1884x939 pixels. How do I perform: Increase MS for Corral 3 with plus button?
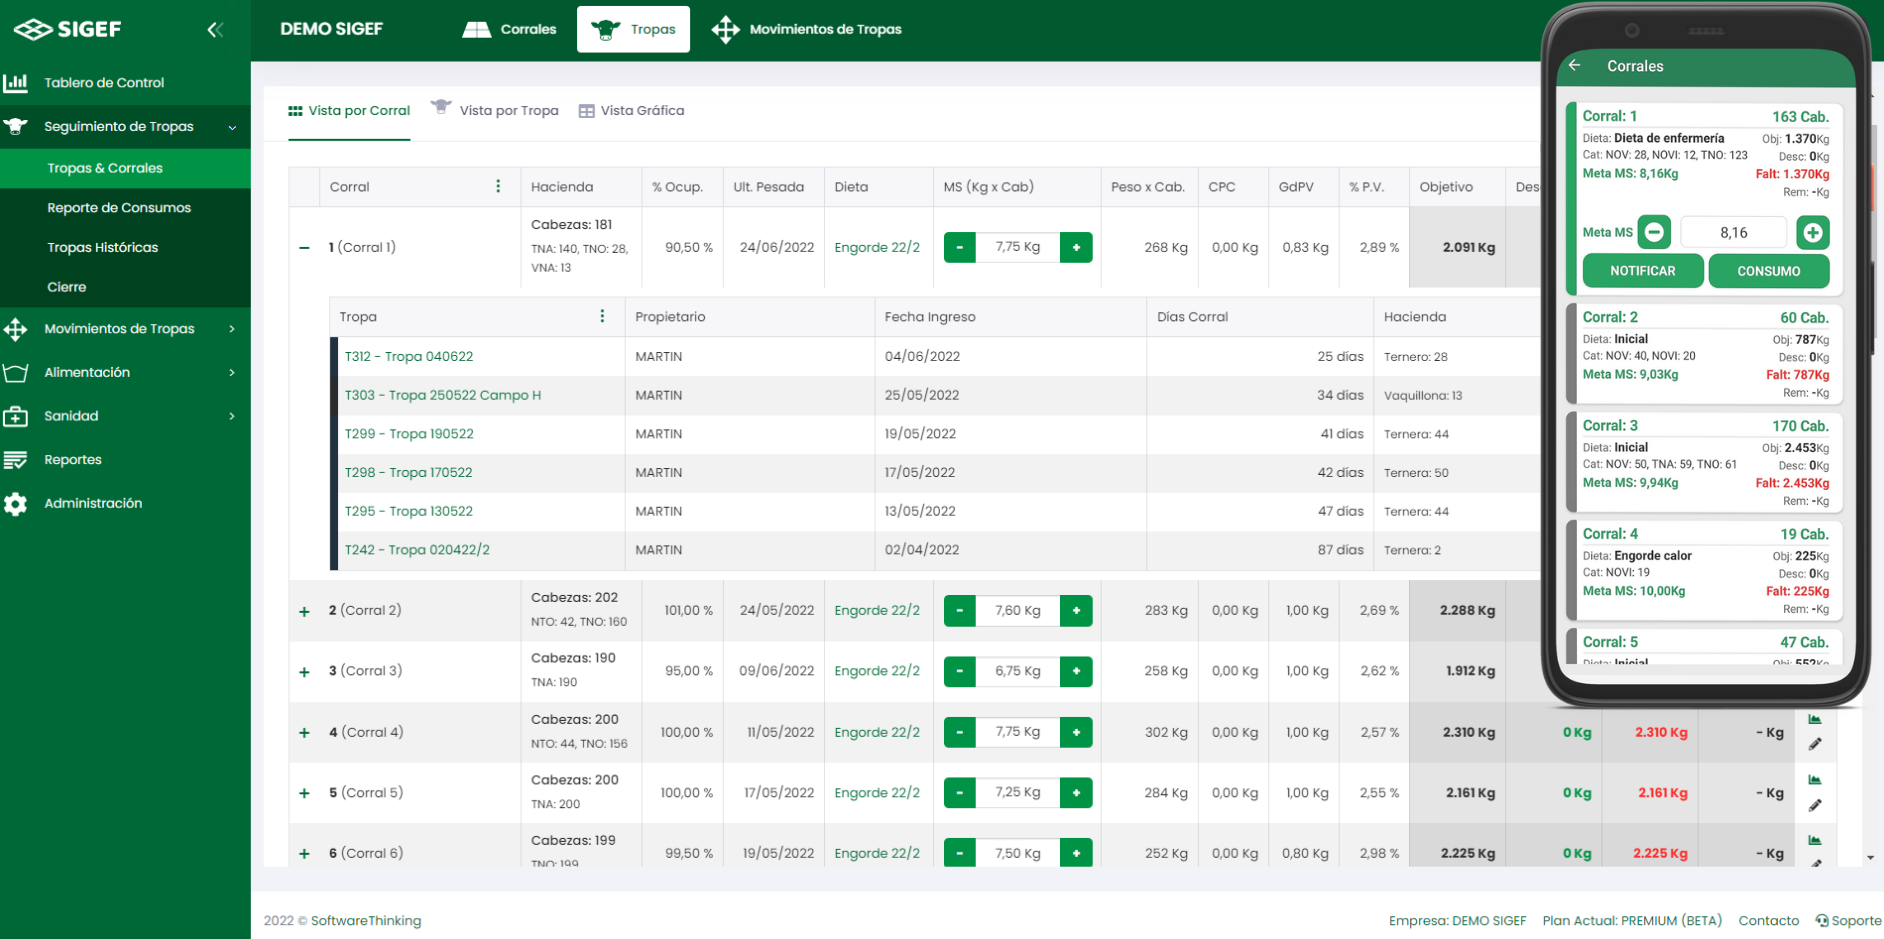click(1076, 671)
